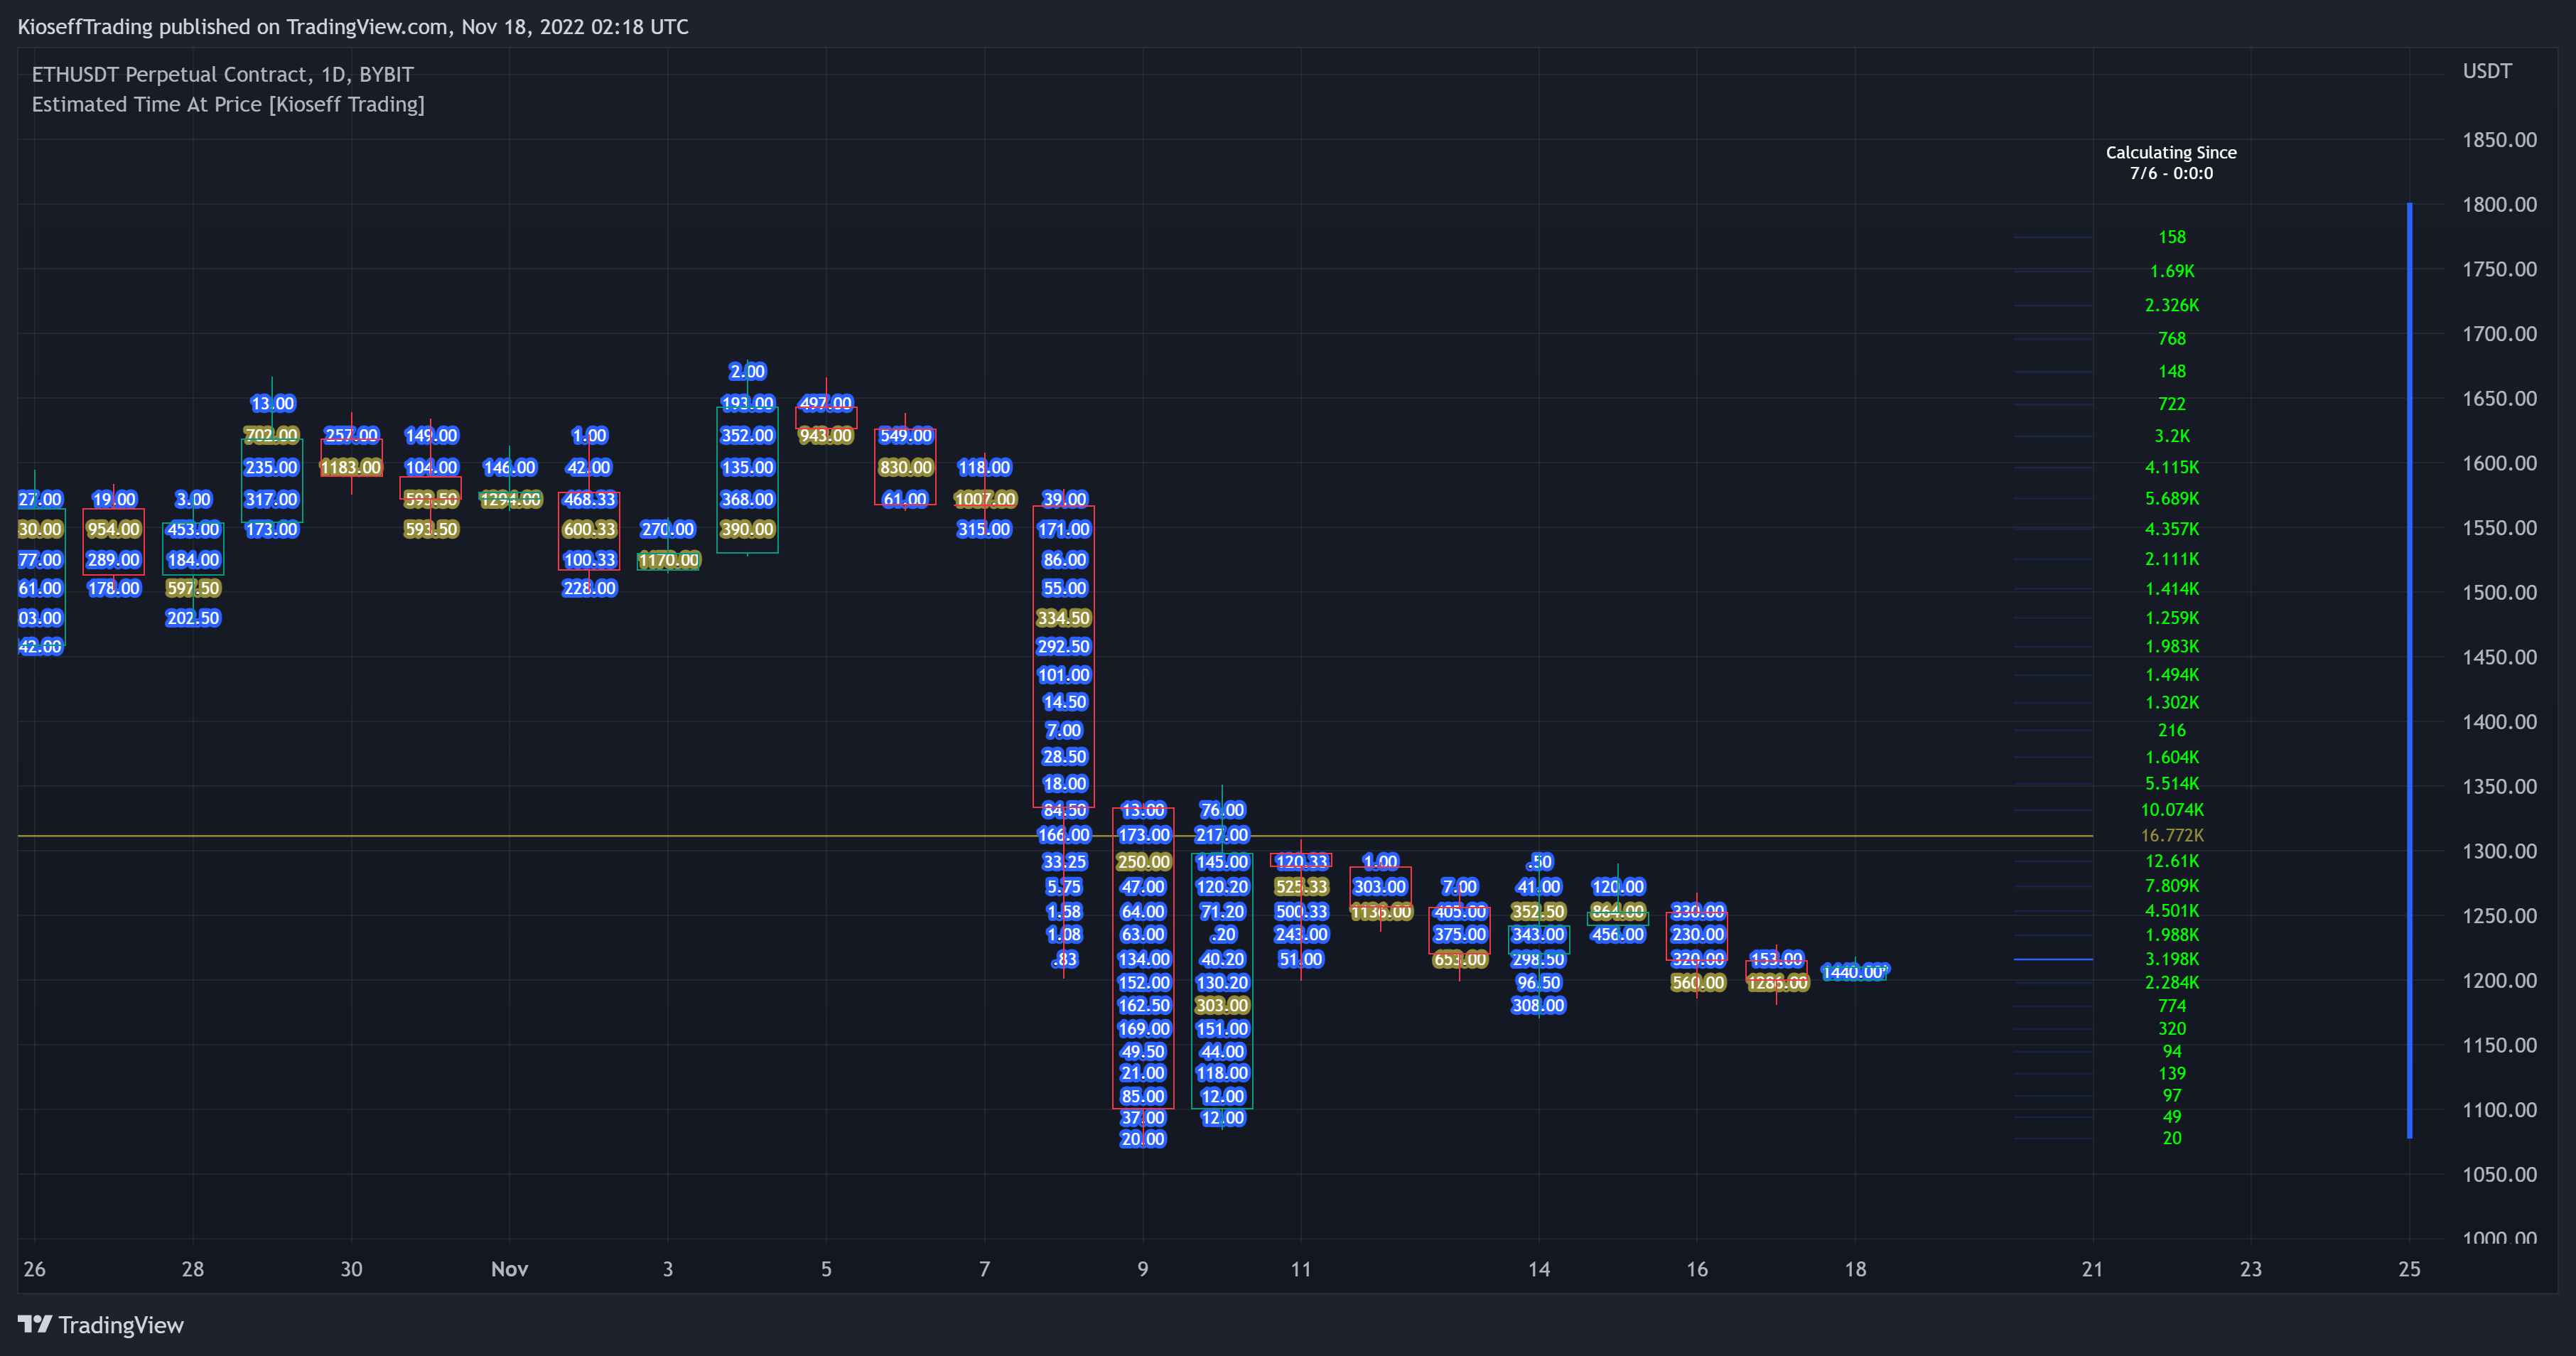This screenshot has height=1356, width=2576.
Task: Select the 830.00 candle label
Action: tap(905, 467)
